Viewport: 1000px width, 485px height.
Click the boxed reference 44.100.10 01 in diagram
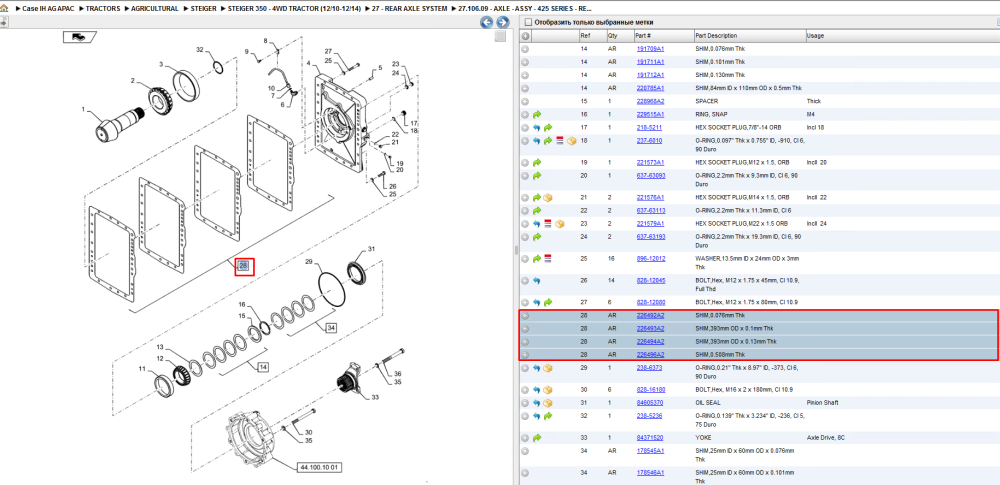(x=320, y=467)
